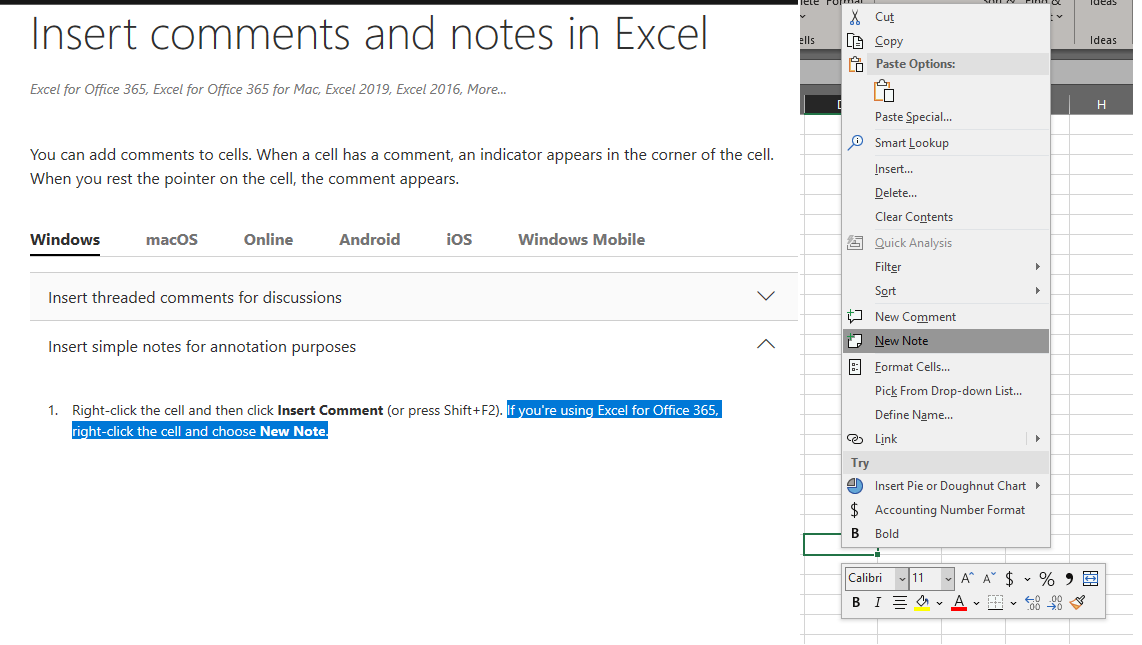Decrease decimal places in the mini toolbar

point(1055,602)
